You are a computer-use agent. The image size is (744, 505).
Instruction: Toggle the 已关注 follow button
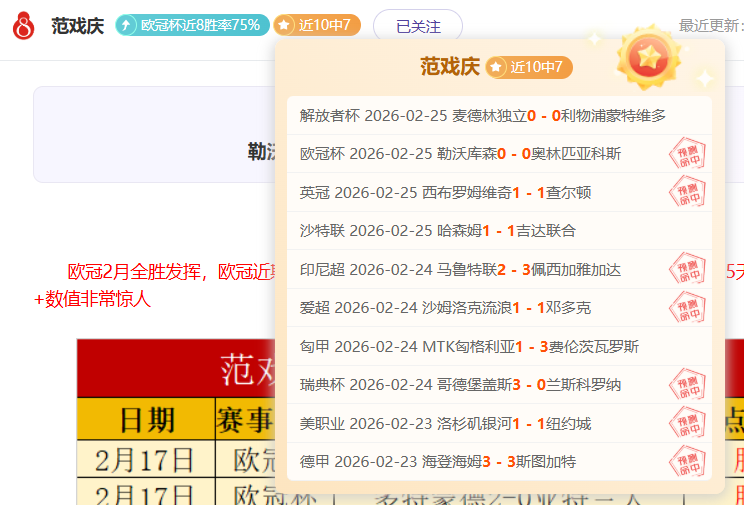[x=417, y=26]
